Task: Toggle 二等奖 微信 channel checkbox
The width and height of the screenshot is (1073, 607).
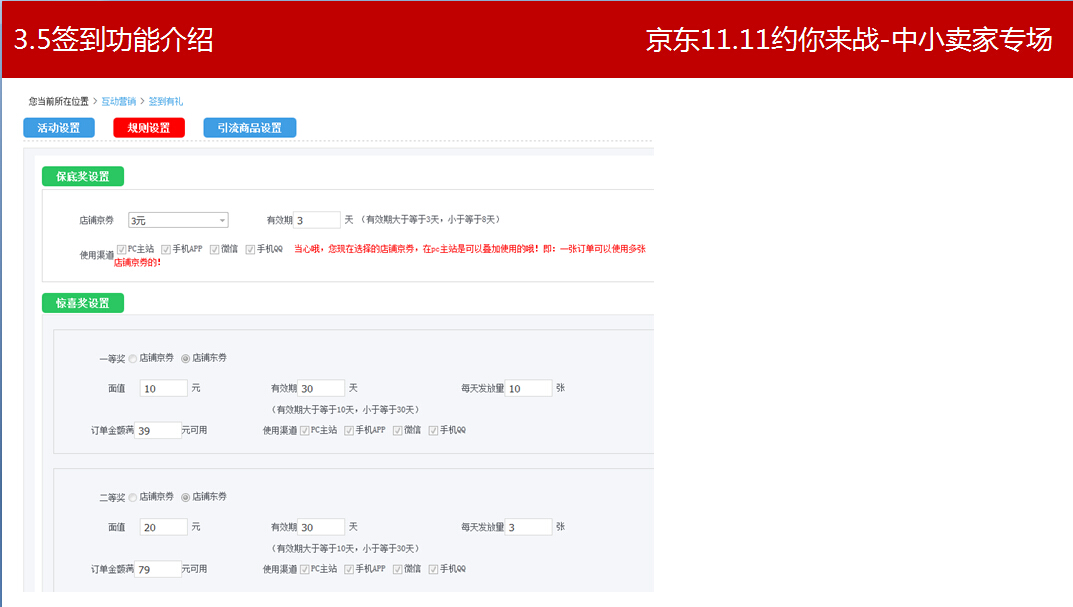Action: click(x=398, y=569)
